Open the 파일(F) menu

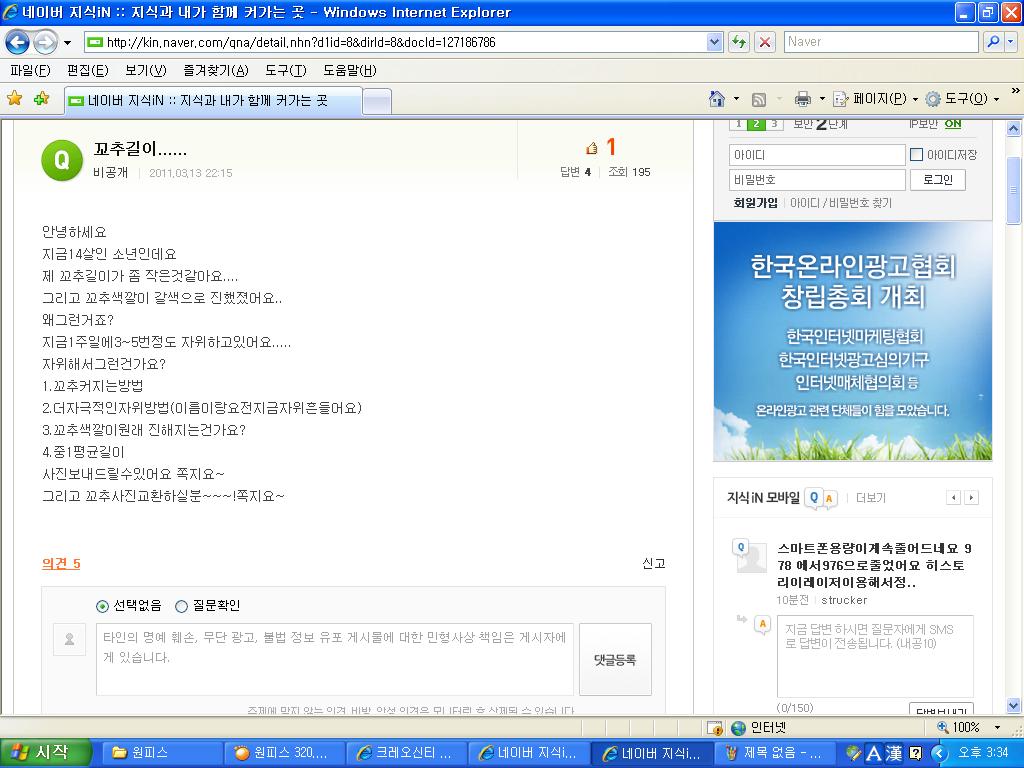click(30, 70)
